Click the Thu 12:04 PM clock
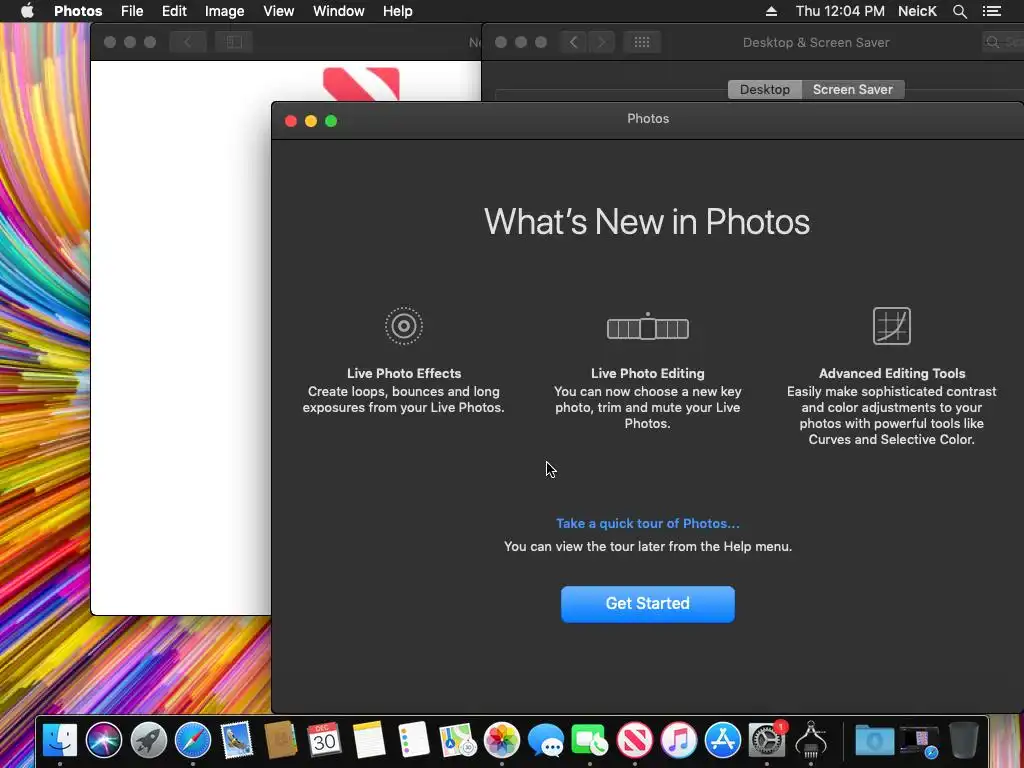Viewport: 1024px width, 768px height. click(840, 11)
